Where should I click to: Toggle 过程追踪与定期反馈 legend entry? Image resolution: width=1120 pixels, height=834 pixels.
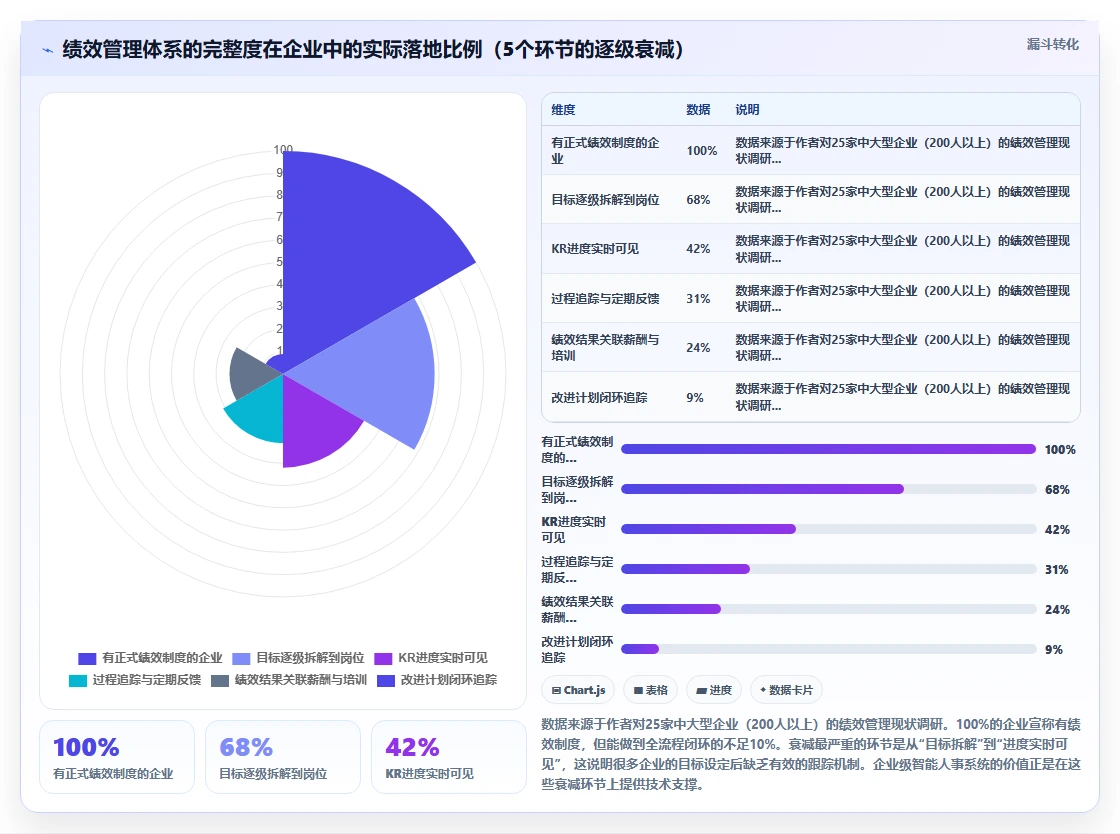coord(135,680)
